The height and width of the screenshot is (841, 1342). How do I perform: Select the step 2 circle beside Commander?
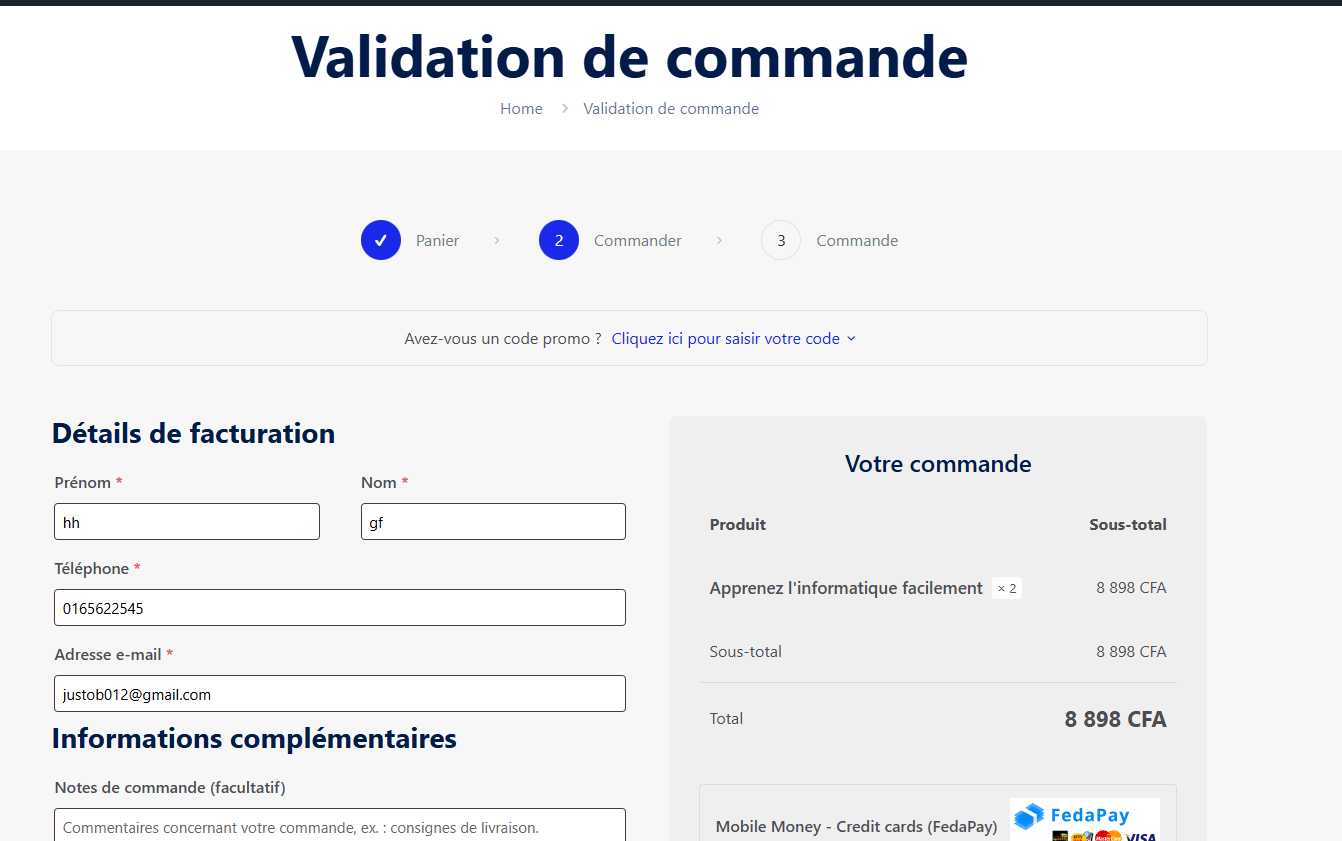[x=559, y=240]
